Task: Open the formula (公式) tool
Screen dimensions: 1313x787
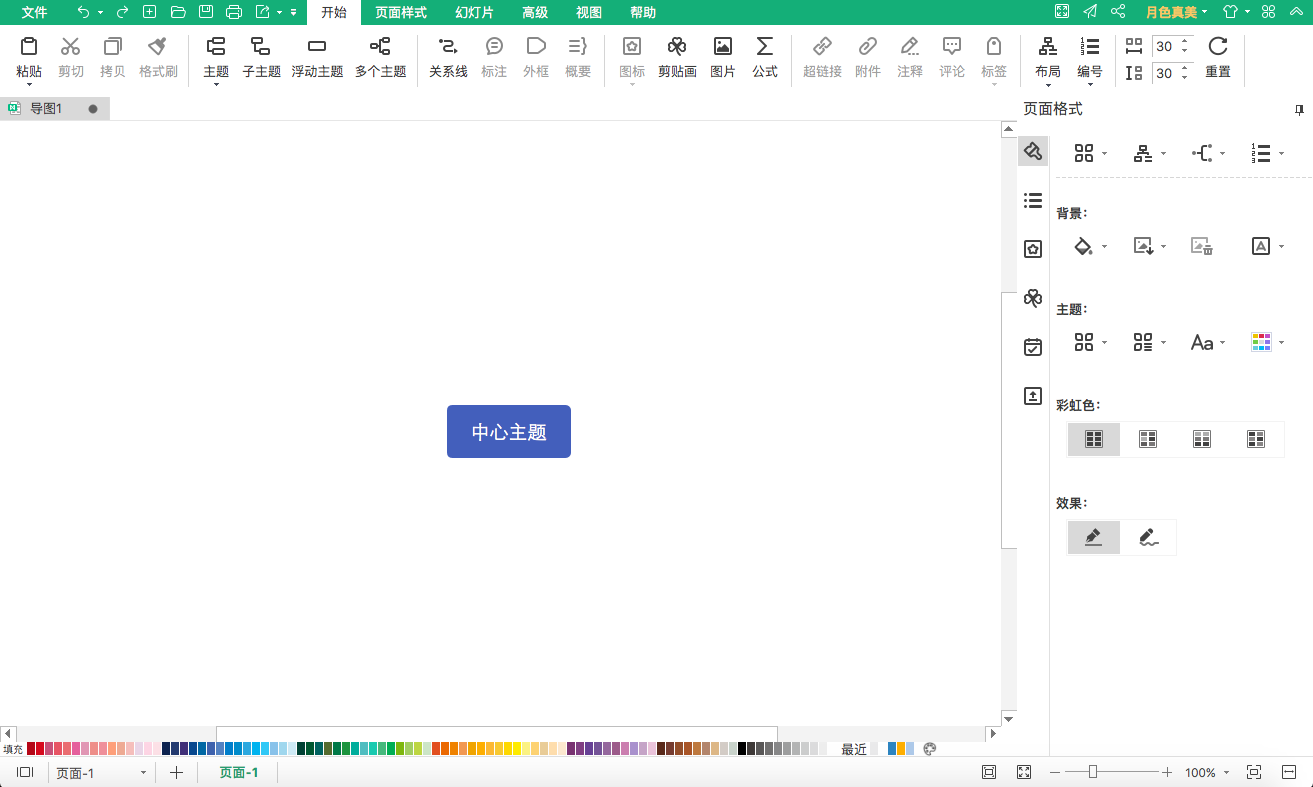Action: (x=764, y=47)
